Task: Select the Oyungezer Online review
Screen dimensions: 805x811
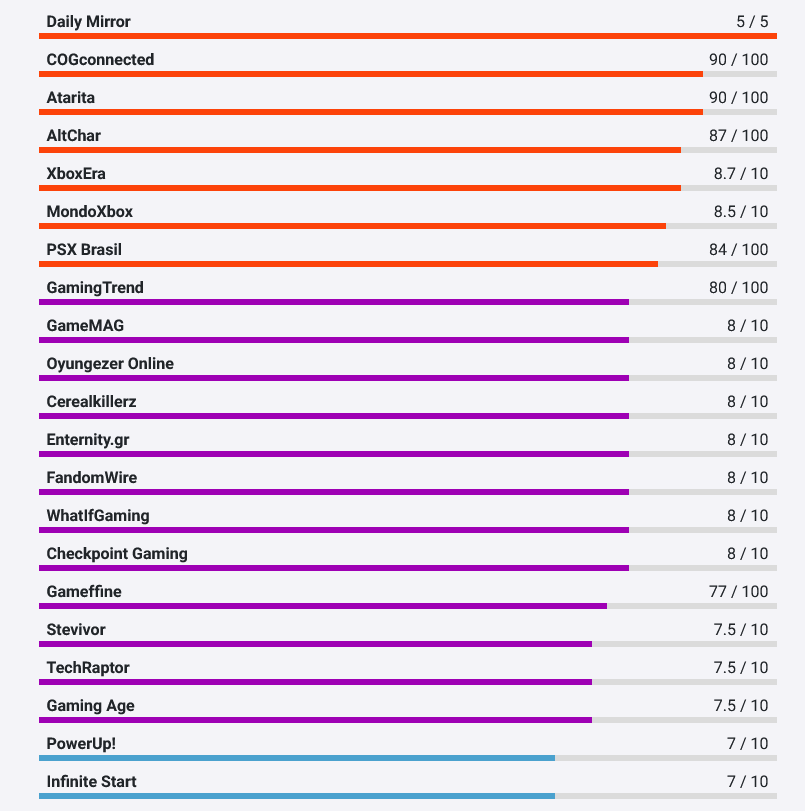Action: pos(110,363)
